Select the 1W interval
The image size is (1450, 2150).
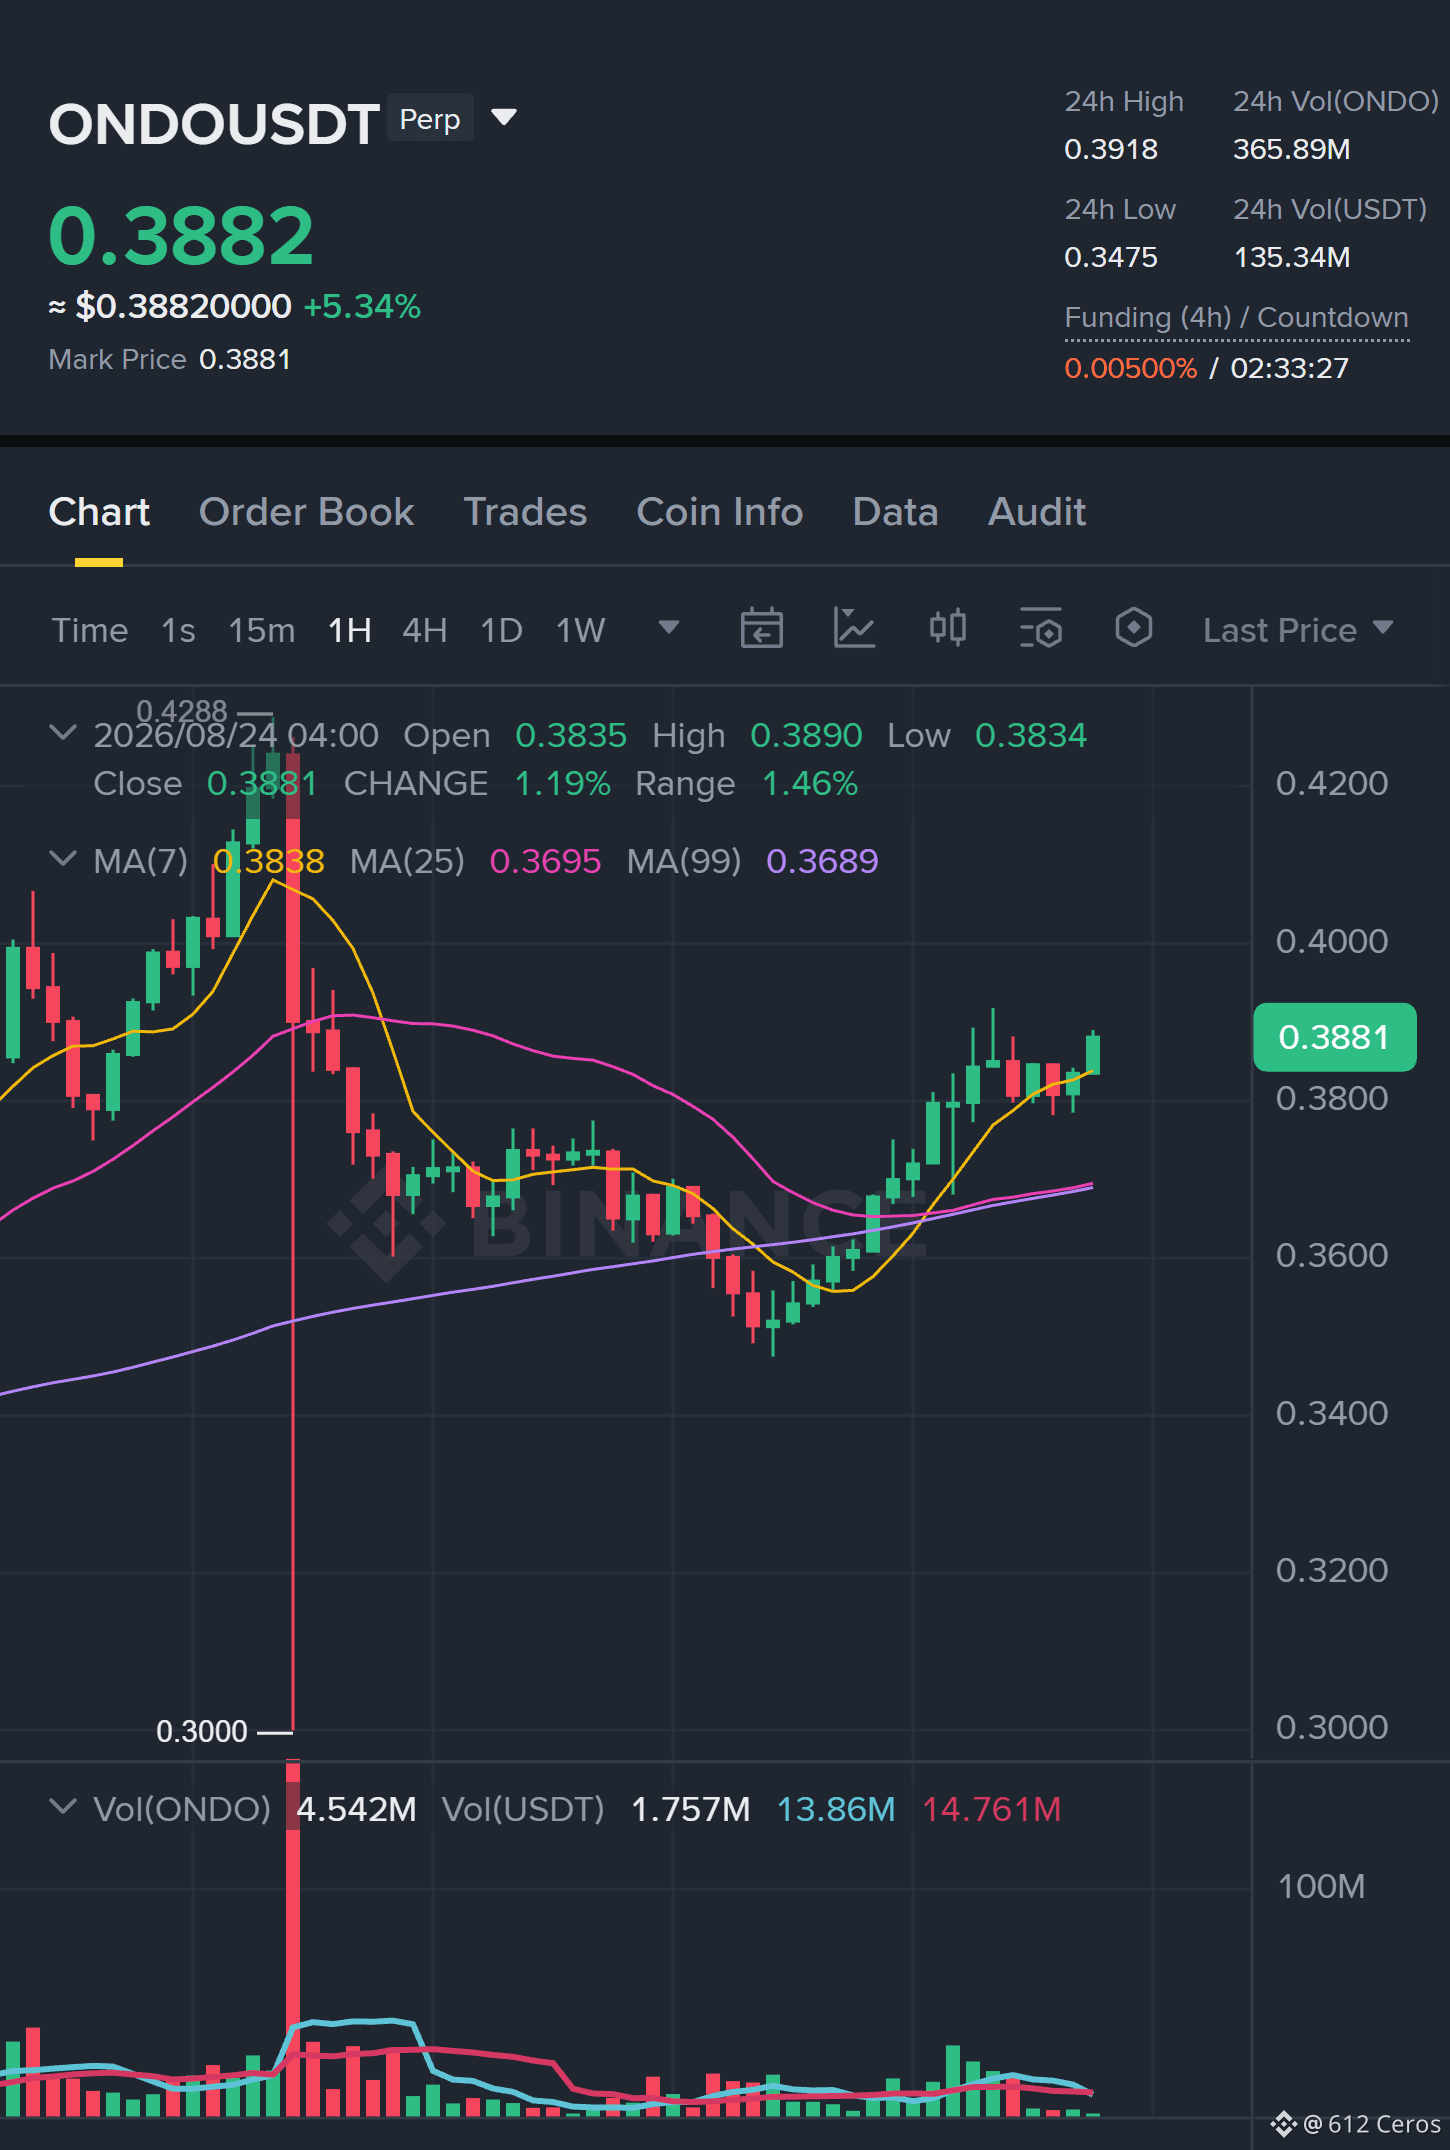pyautogui.click(x=580, y=631)
